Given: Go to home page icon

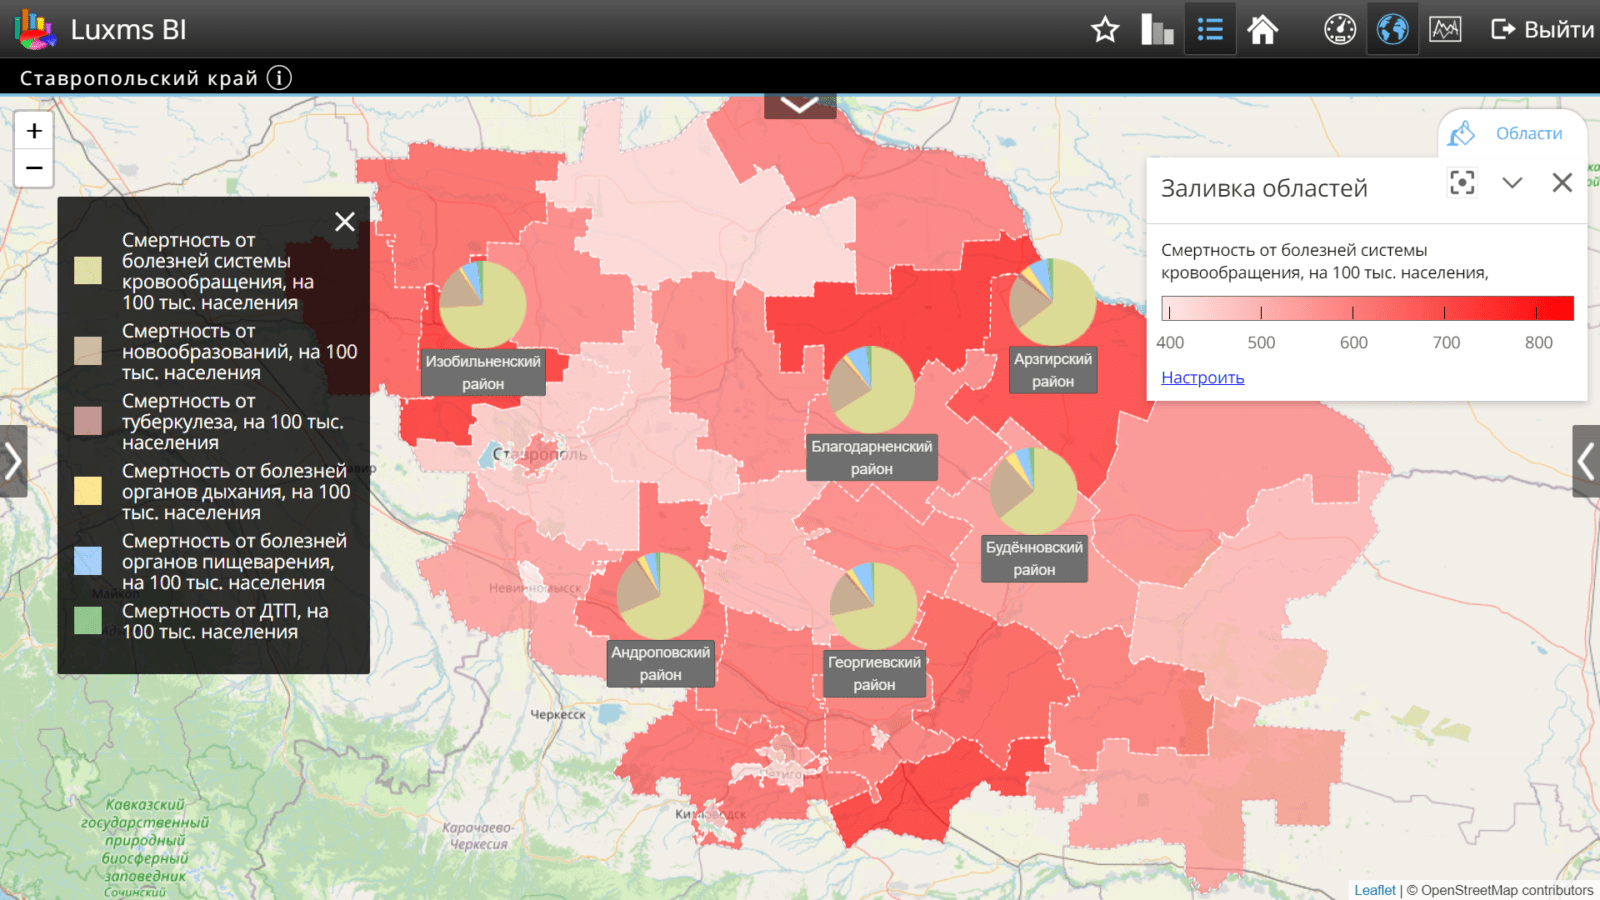Looking at the screenshot, I should point(1263,29).
